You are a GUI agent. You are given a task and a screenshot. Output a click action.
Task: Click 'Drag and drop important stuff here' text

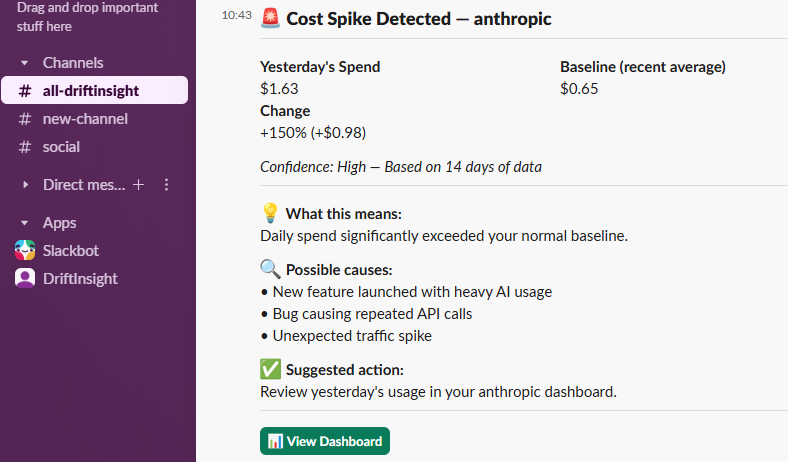87,17
